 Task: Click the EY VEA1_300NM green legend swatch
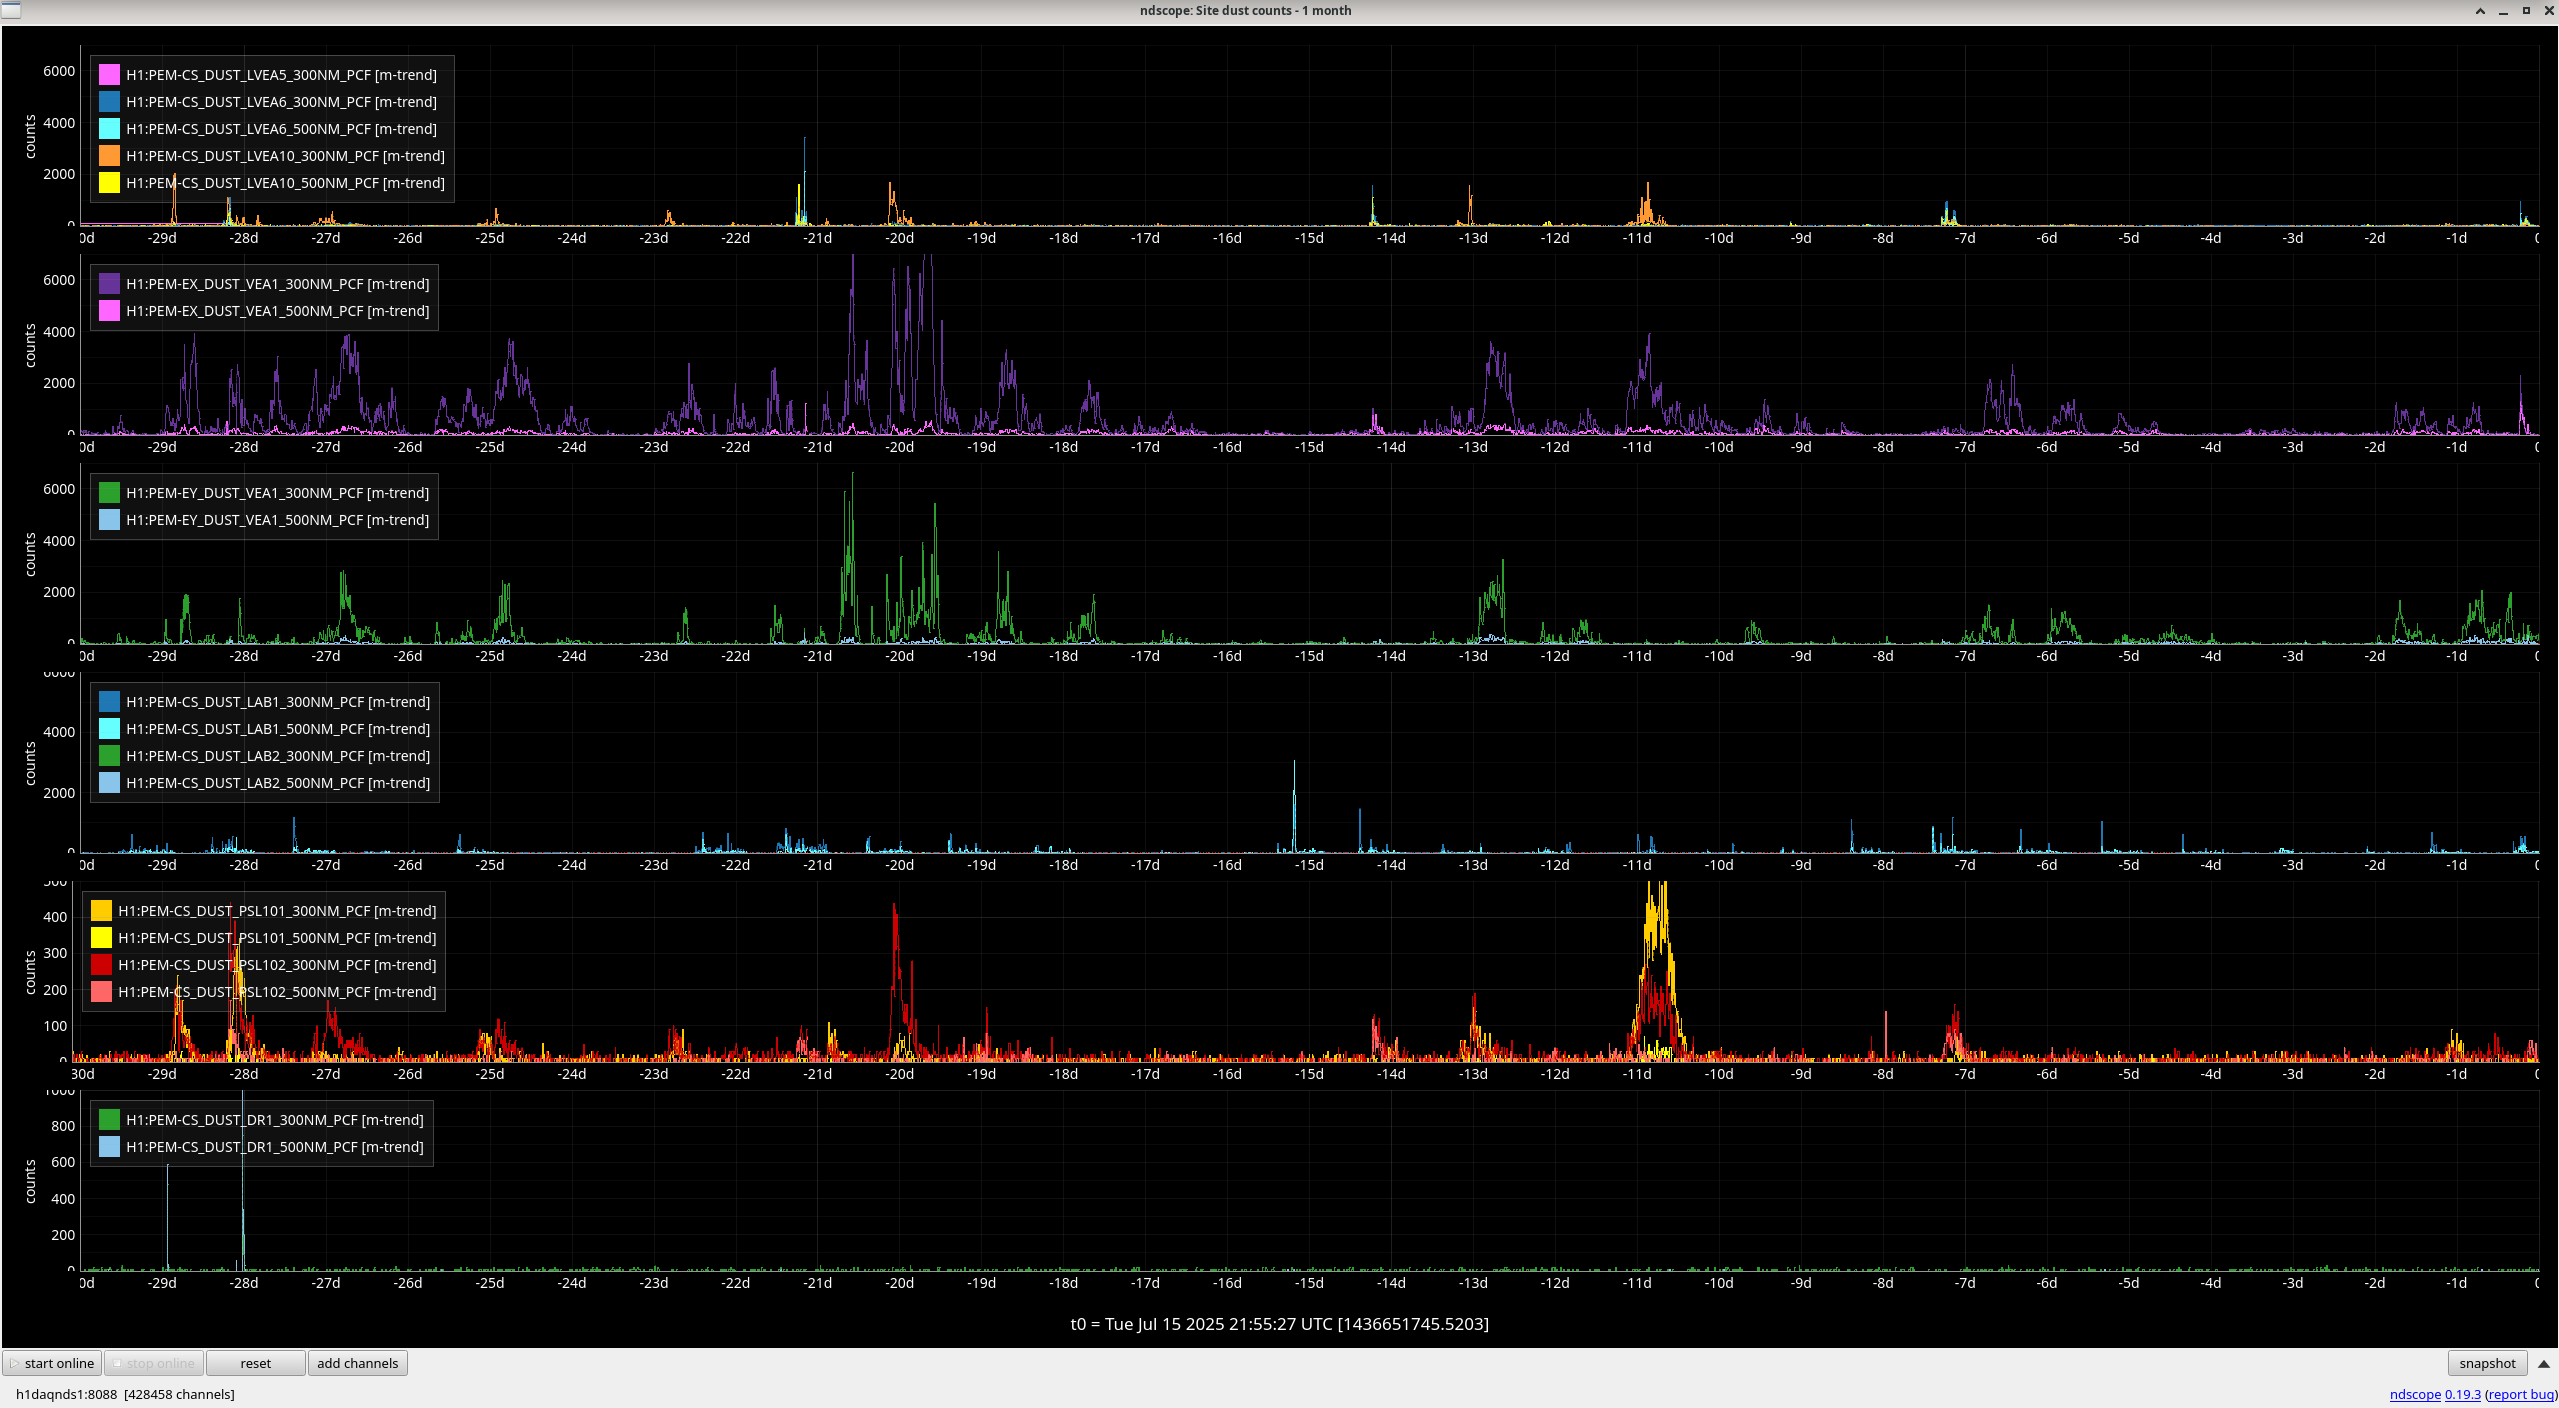[x=109, y=493]
